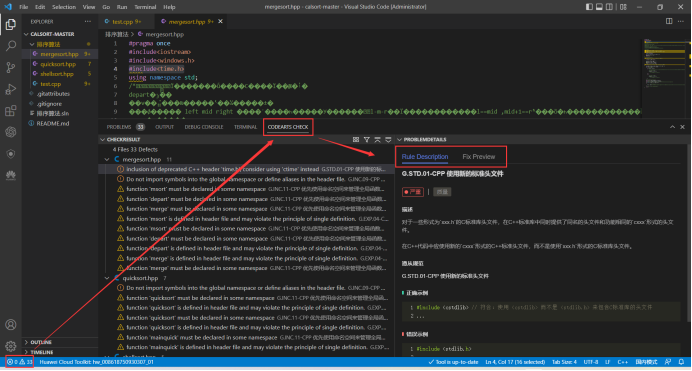Switch to the TERMINAL panel tab
The image size is (692, 371).
[245, 127]
